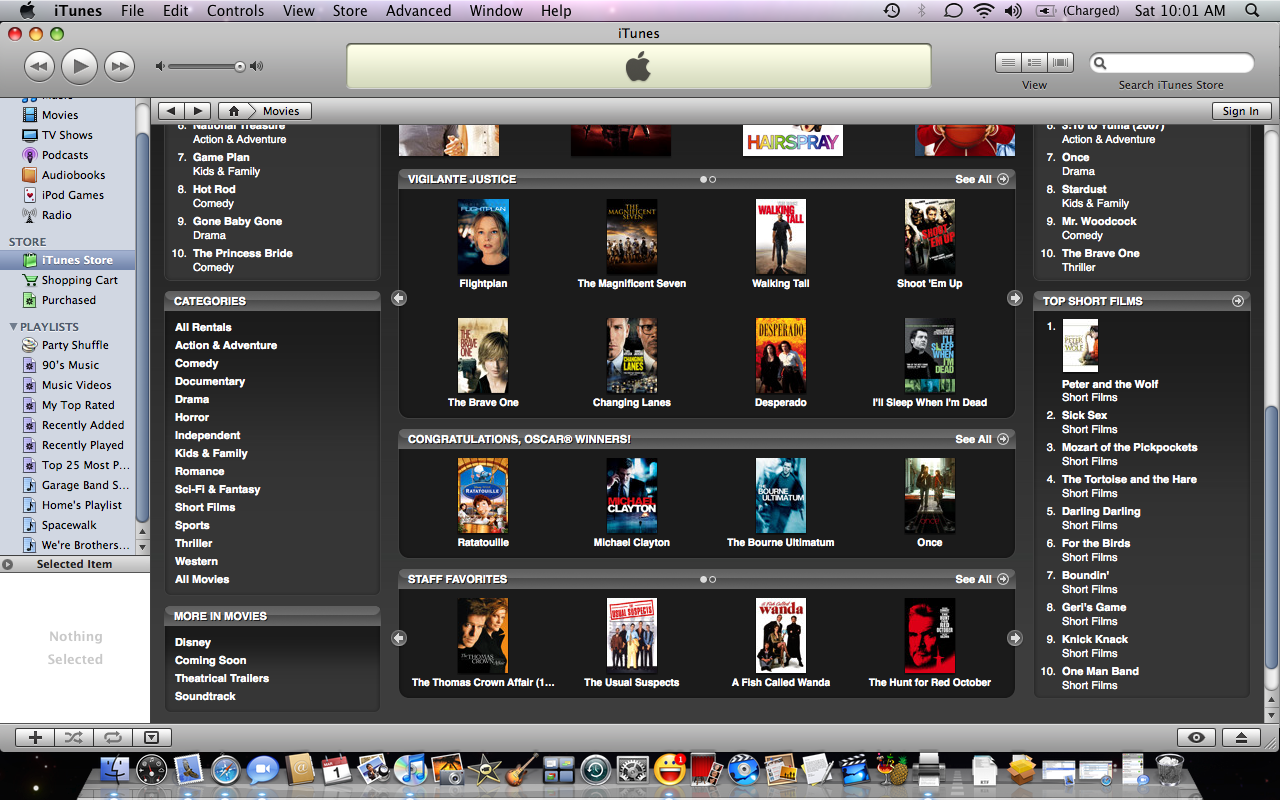Viewport: 1280px width, 800px height.
Task: Toggle shuffle at the bottom bar
Action: tap(74, 737)
